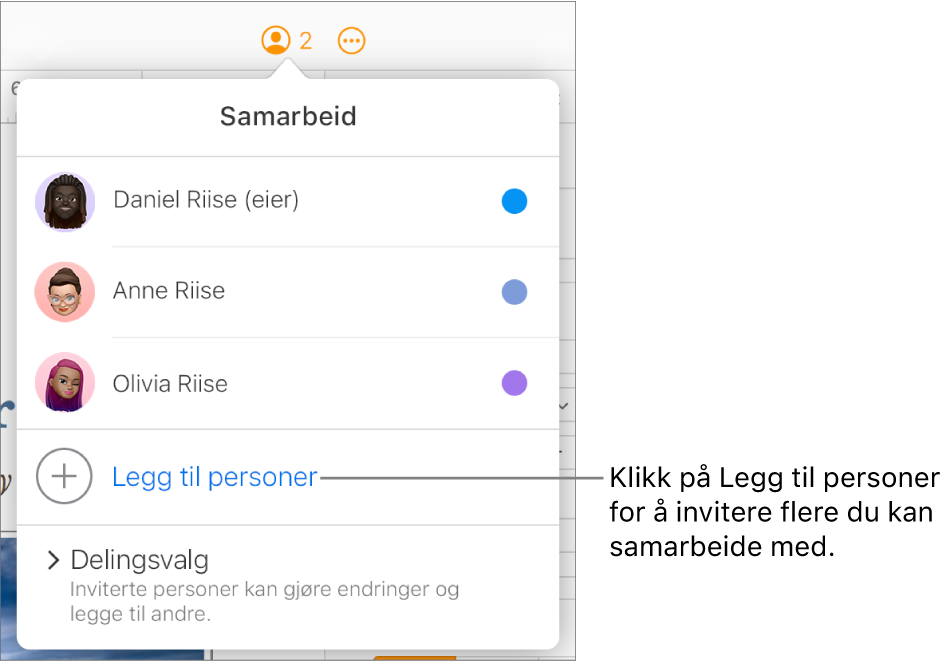
Task: Select the Samarbeid header
Action: 287,116
